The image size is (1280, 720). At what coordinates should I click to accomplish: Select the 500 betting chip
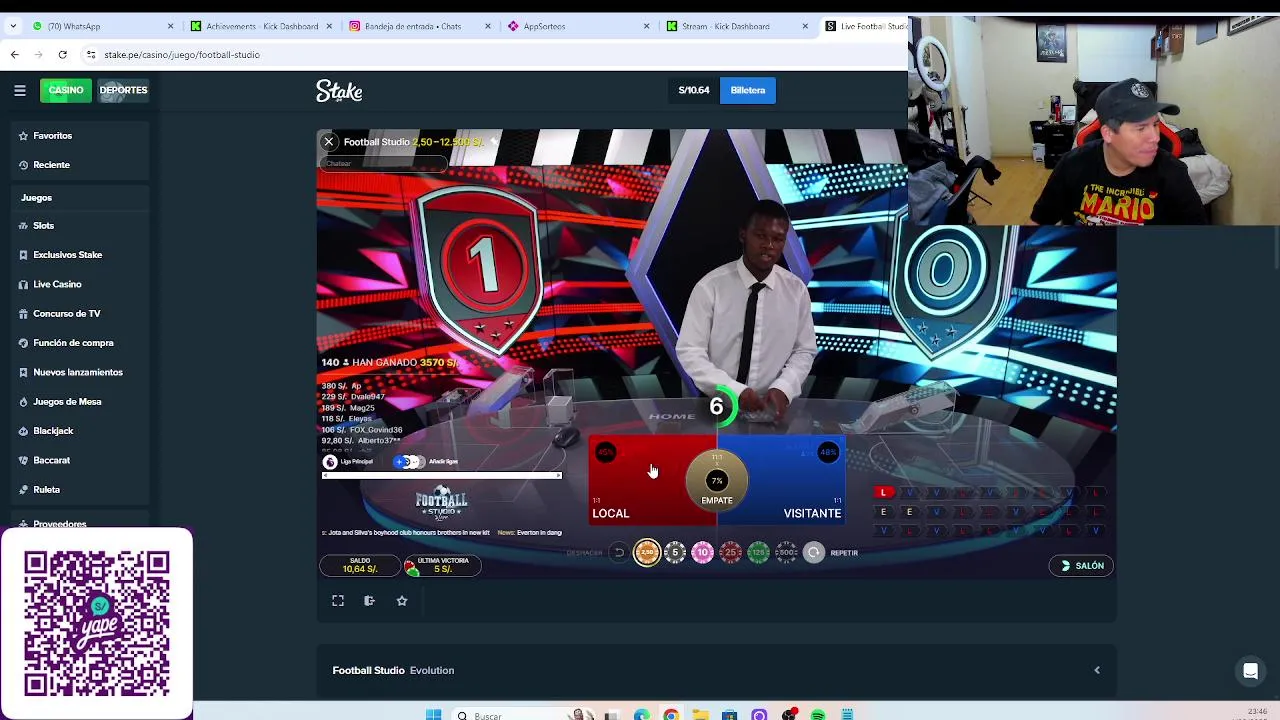(x=787, y=552)
